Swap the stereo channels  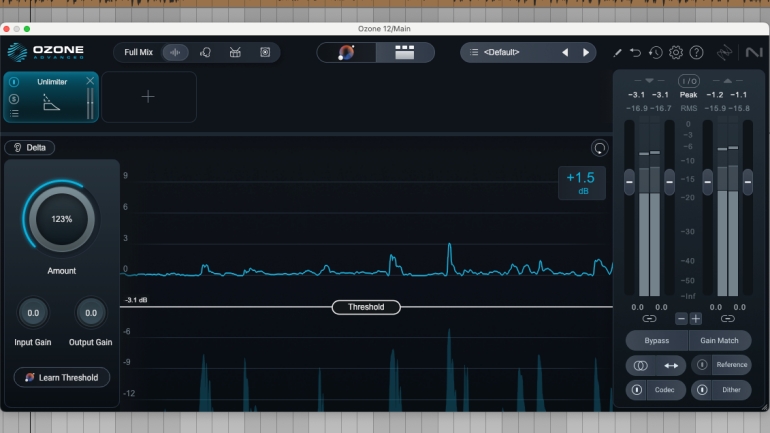(671, 365)
